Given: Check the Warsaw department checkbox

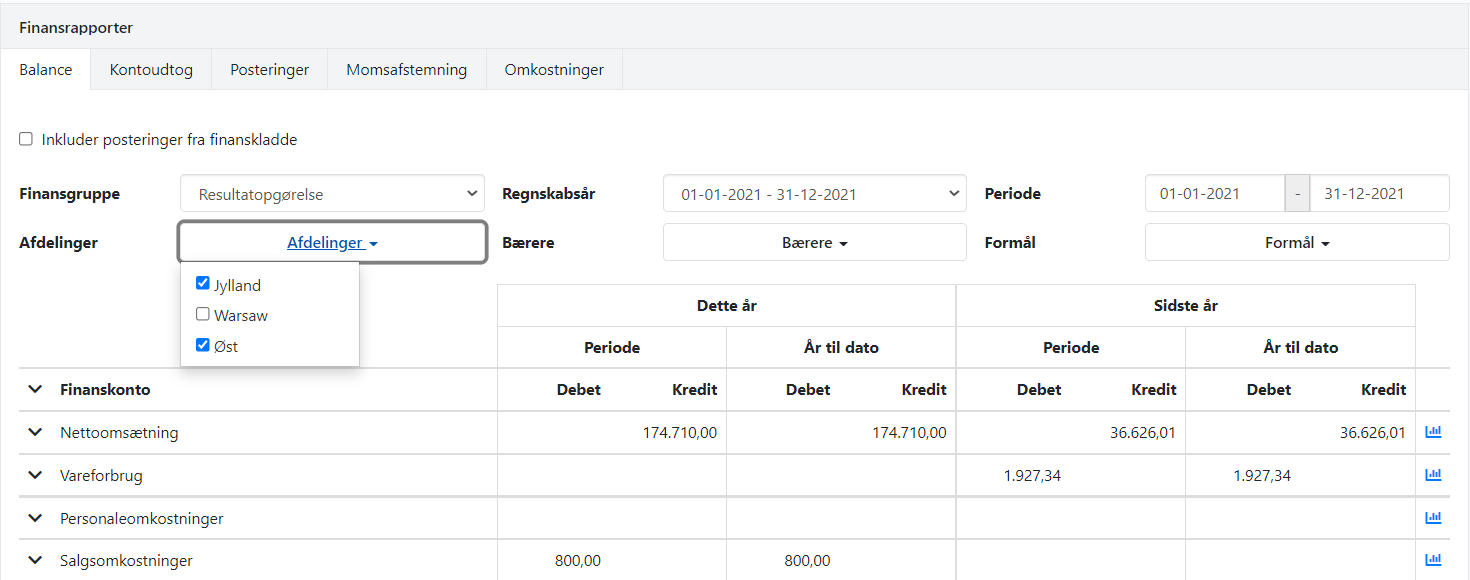Looking at the screenshot, I should click(203, 314).
